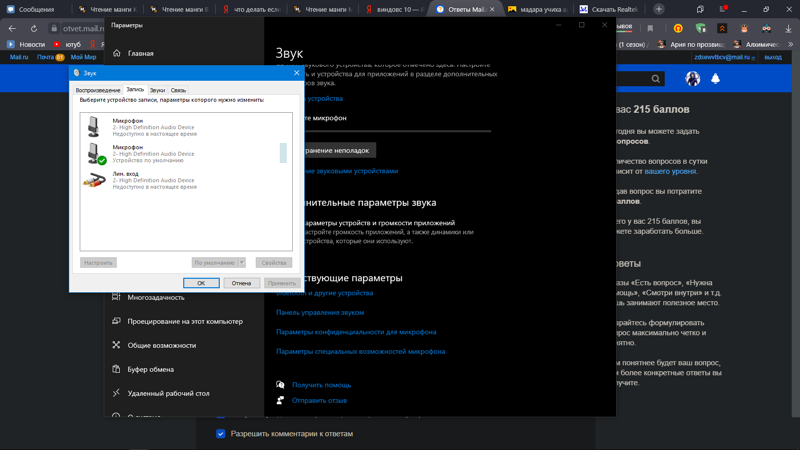Click the По умолчанию button

(215, 262)
